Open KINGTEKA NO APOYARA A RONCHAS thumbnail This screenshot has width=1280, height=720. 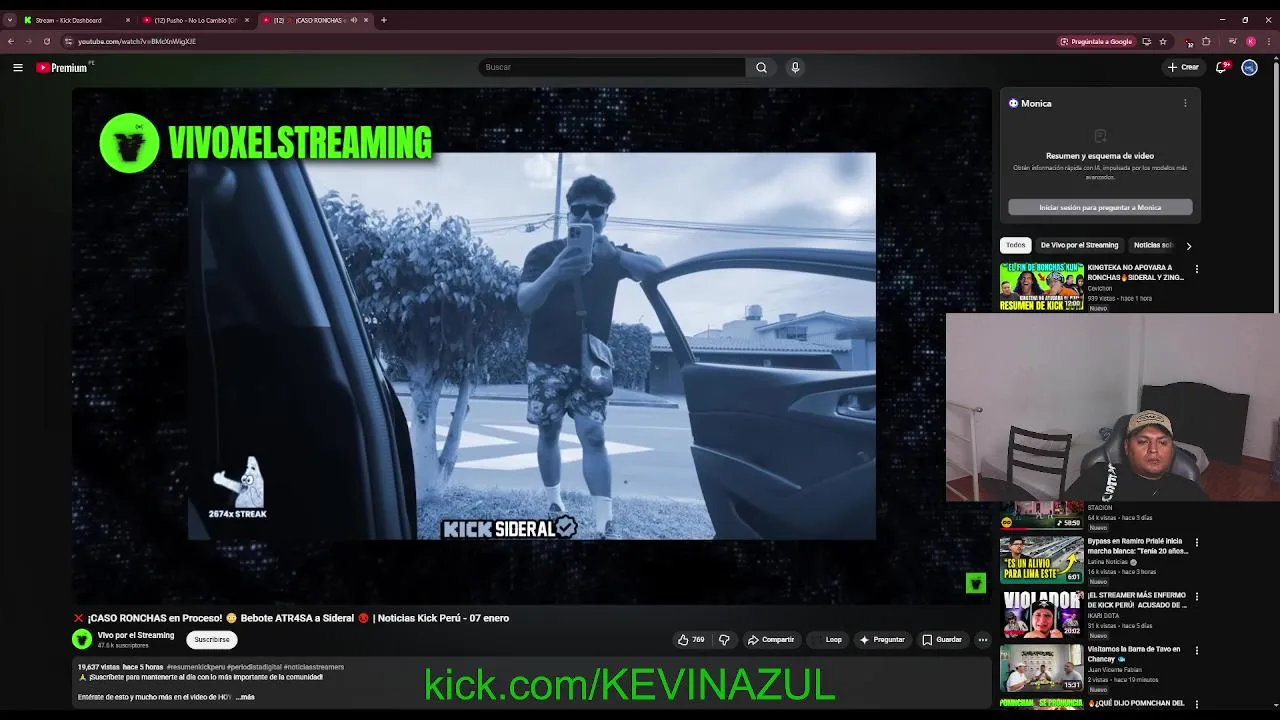tap(1041, 287)
